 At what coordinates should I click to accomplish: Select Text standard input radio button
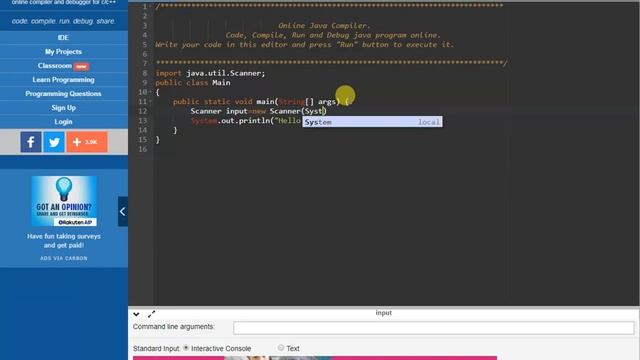click(x=281, y=348)
